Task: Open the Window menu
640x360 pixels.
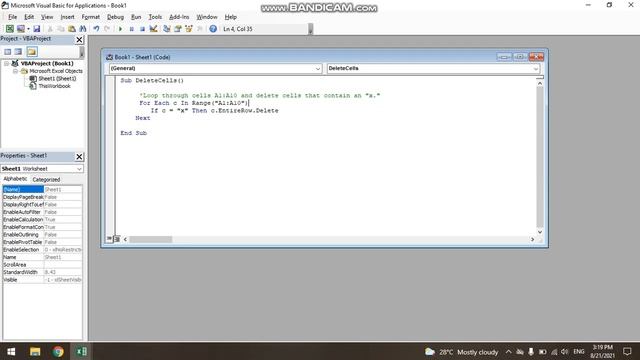Action: point(207,17)
